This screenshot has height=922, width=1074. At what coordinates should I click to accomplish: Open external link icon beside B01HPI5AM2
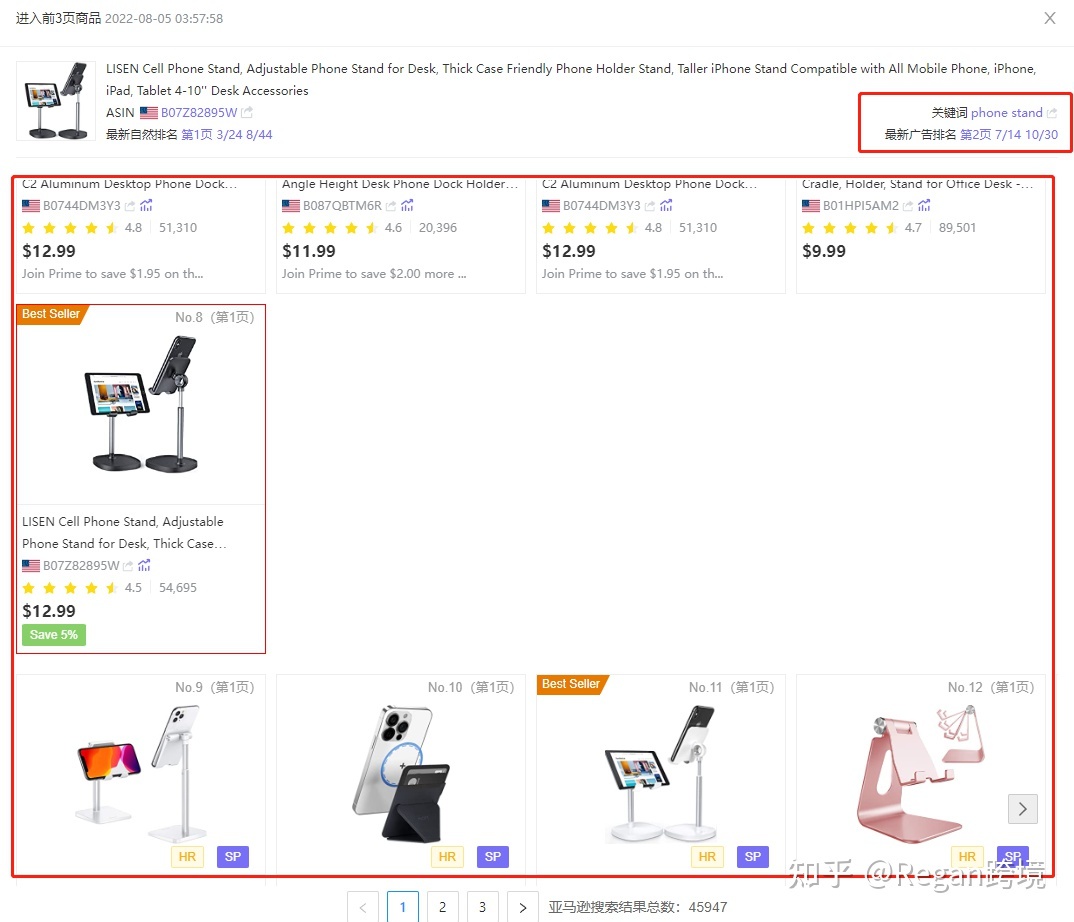[x=908, y=205]
